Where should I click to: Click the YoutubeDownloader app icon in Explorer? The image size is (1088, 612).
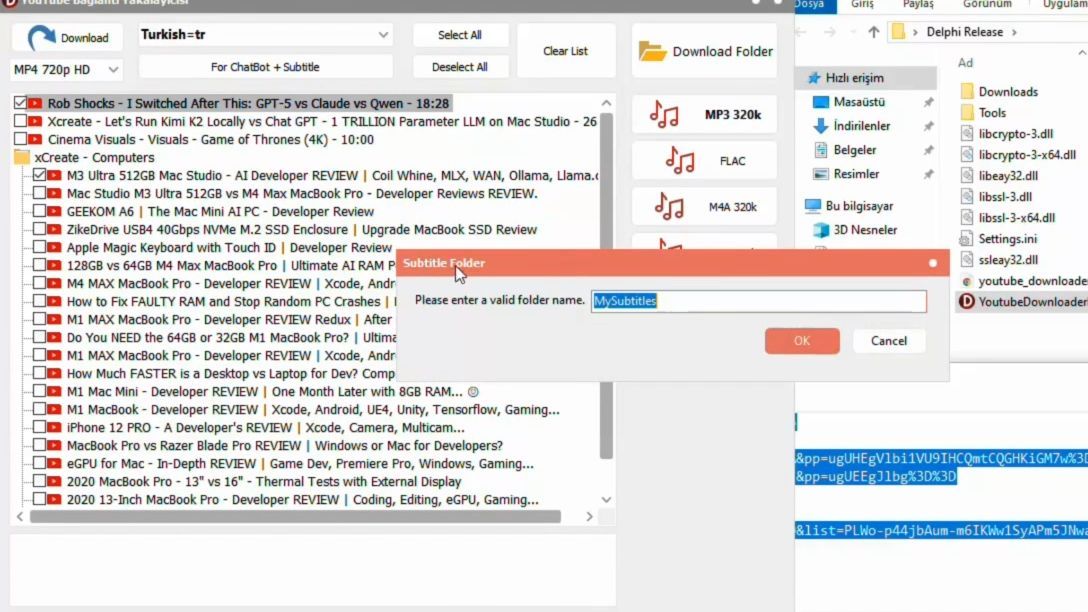(x=966, y=301)
